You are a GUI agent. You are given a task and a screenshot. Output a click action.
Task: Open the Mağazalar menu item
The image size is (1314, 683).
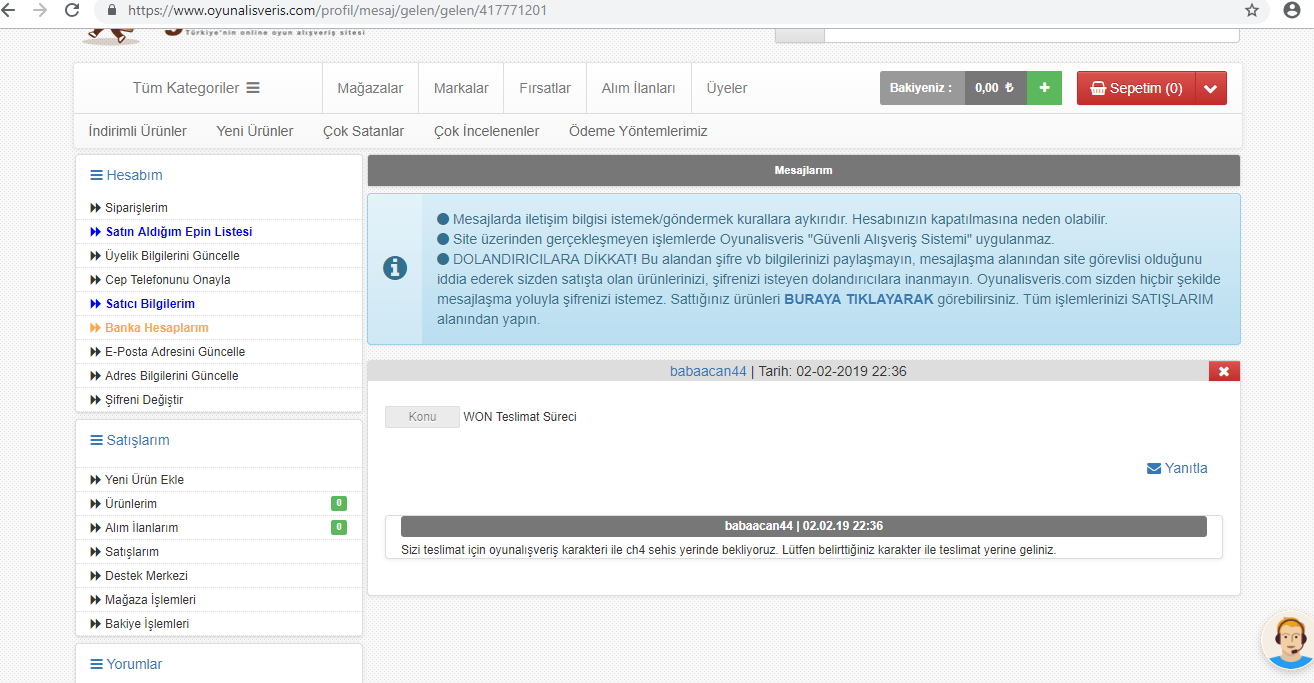pyautogui.click(x=370, y=88)
